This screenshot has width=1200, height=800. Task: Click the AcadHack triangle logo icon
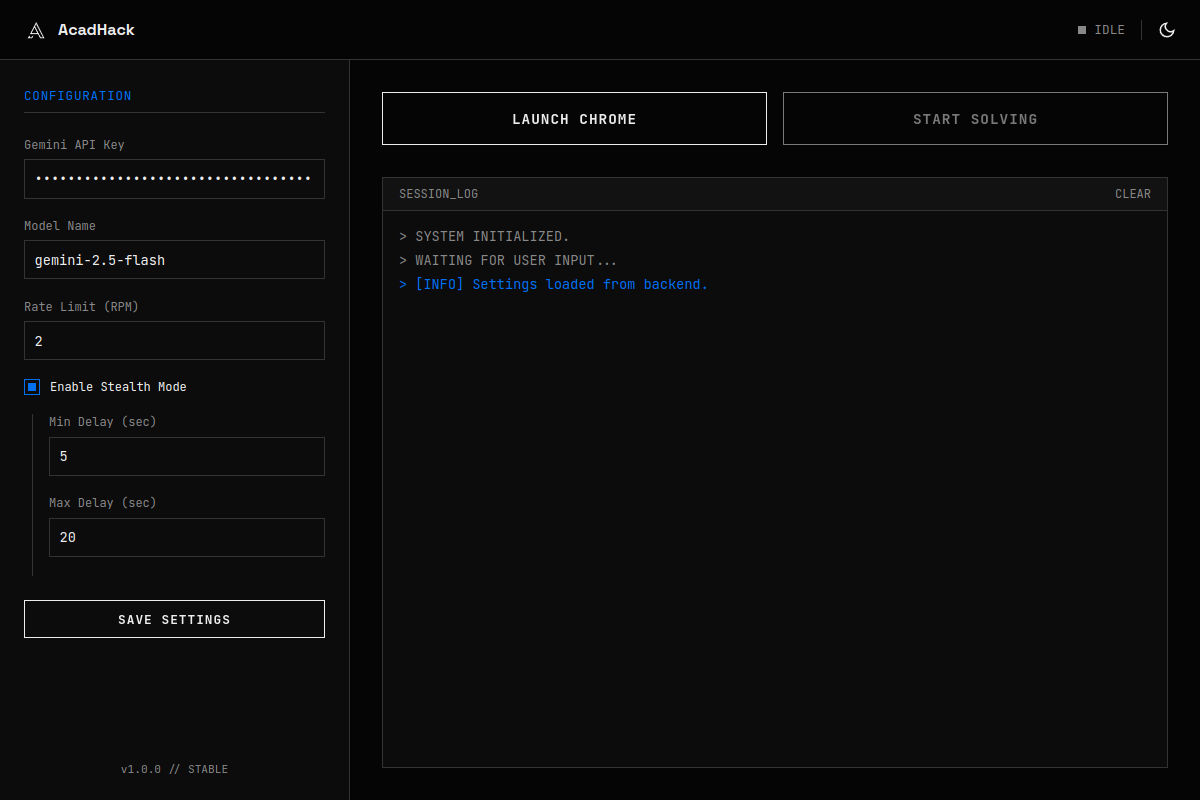click(x=36, y=29)
